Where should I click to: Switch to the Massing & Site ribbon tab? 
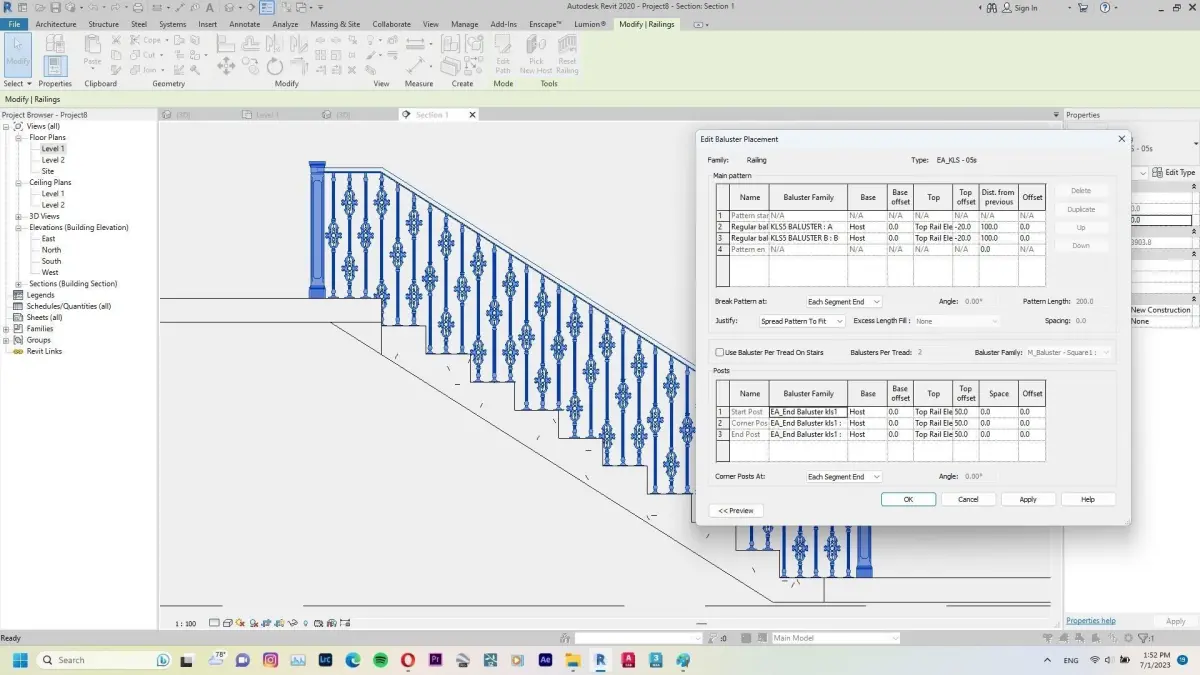(x=335, y=24)
